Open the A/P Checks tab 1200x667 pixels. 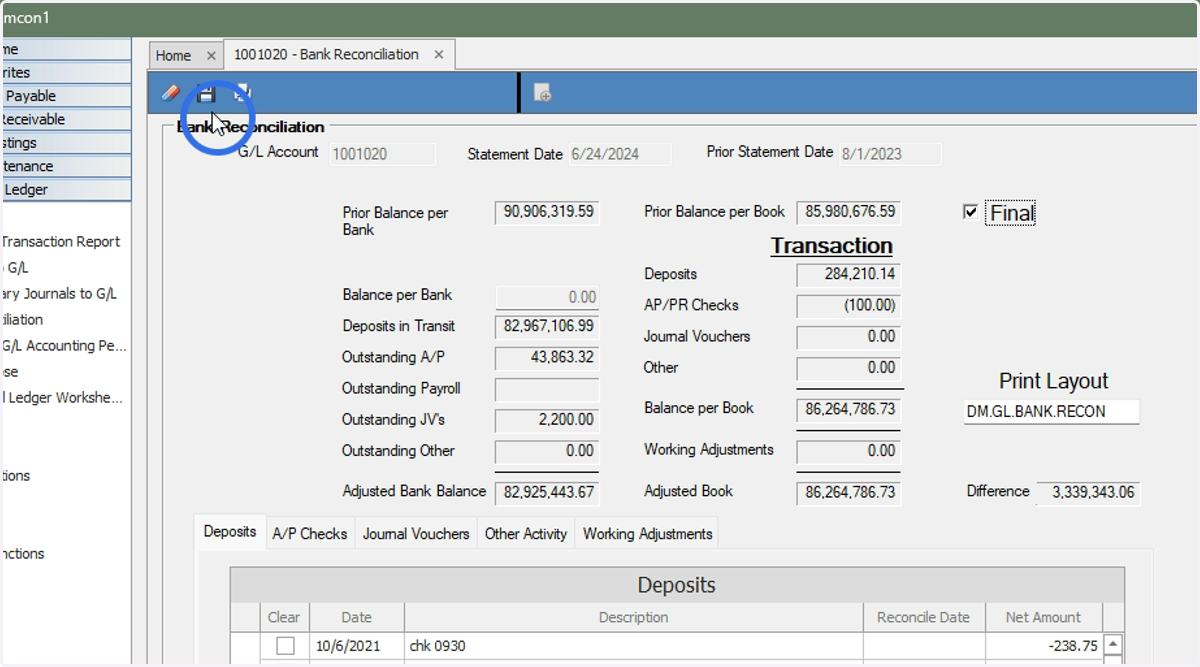310,534
